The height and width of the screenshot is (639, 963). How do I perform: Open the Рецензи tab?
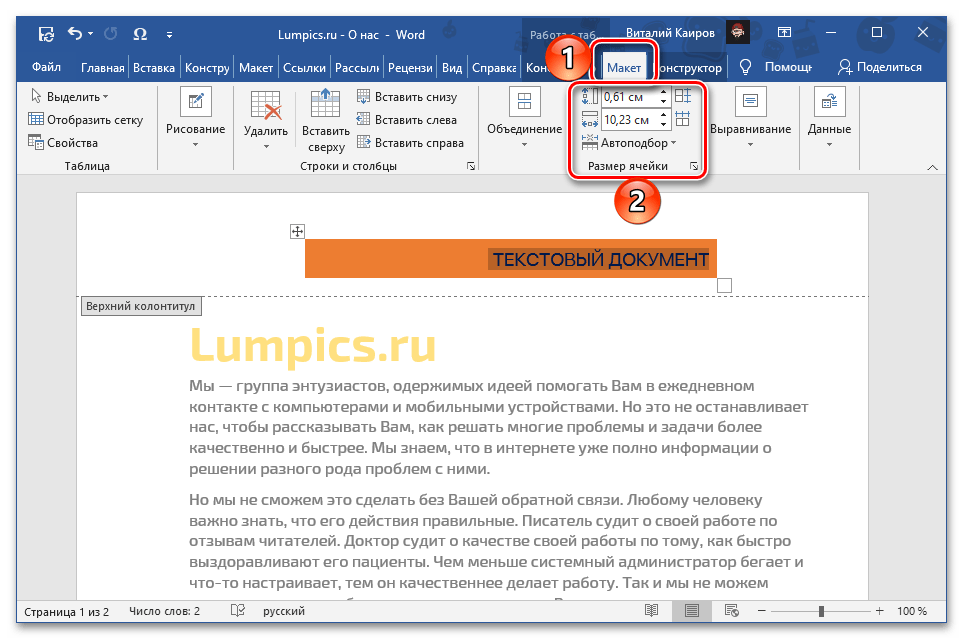410,68
